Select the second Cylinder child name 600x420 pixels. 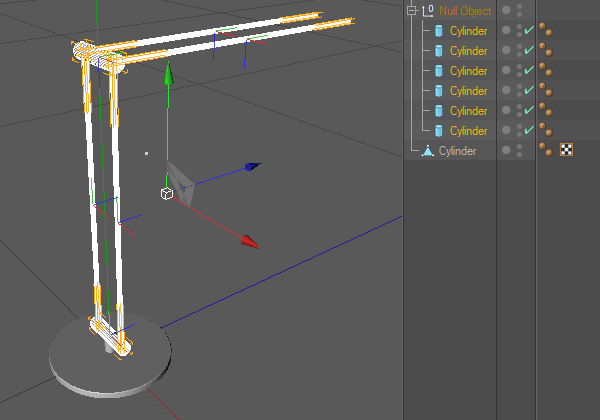coord(468,51)
